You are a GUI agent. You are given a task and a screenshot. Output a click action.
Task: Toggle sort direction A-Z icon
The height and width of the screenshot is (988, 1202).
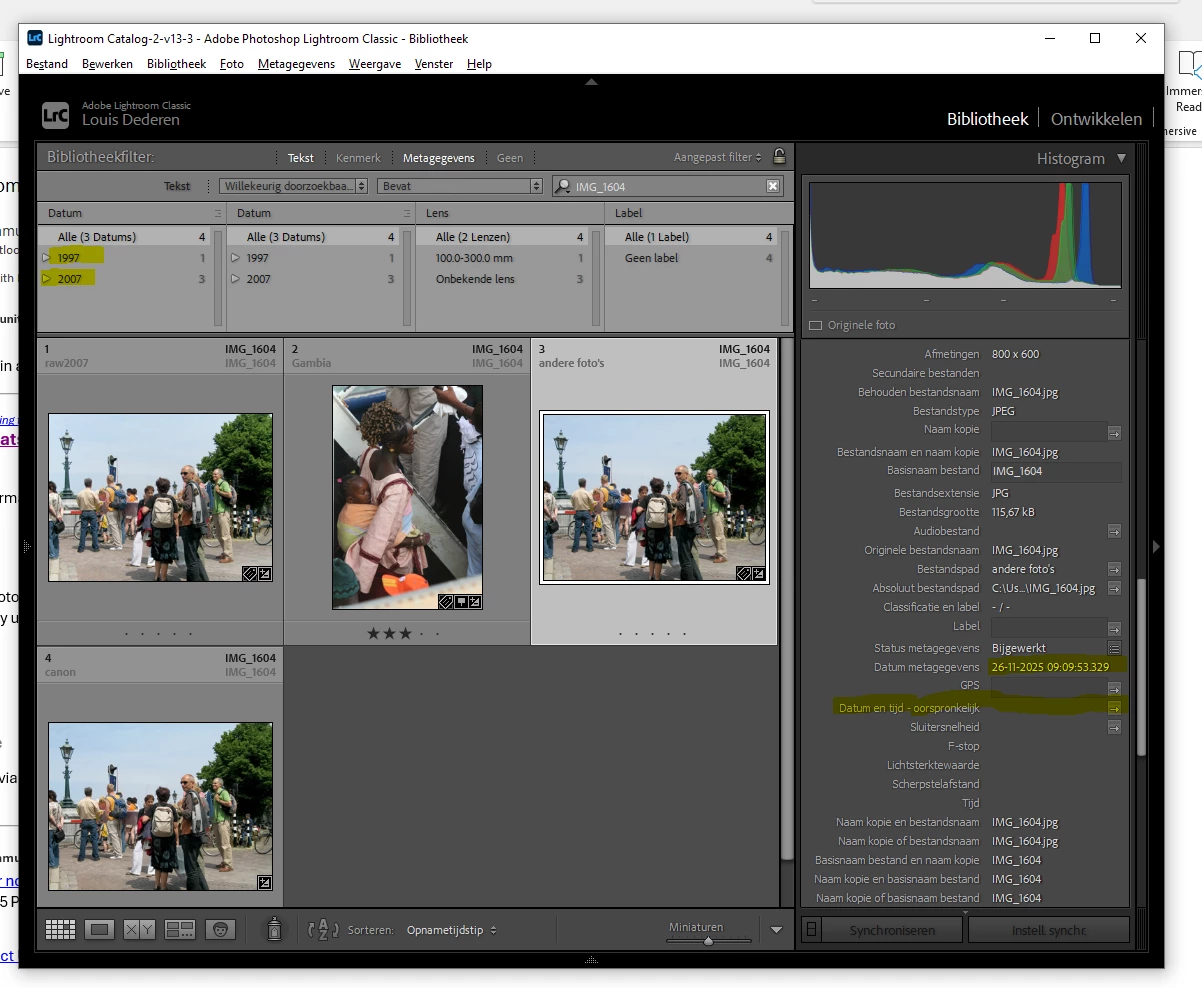click(323, 930)
